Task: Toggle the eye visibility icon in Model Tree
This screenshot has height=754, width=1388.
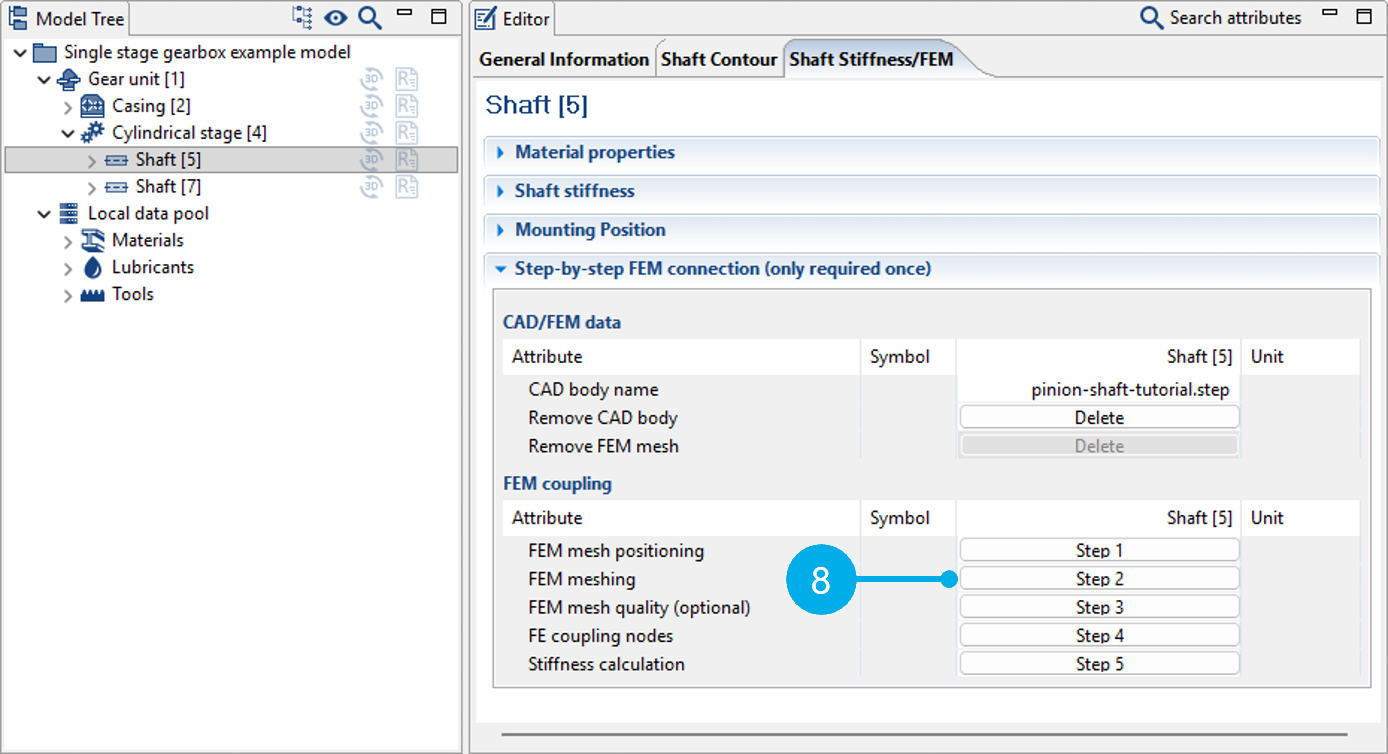Action: (x=336, y=17)
